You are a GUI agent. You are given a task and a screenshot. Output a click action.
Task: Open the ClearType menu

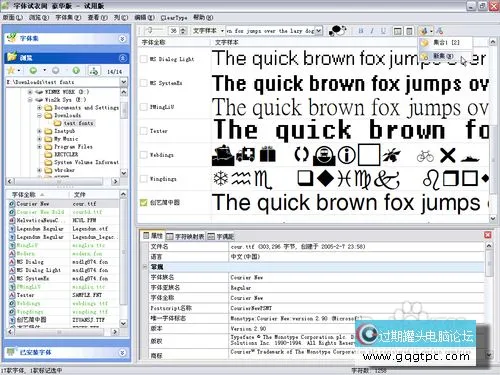(x=174, y=17)
